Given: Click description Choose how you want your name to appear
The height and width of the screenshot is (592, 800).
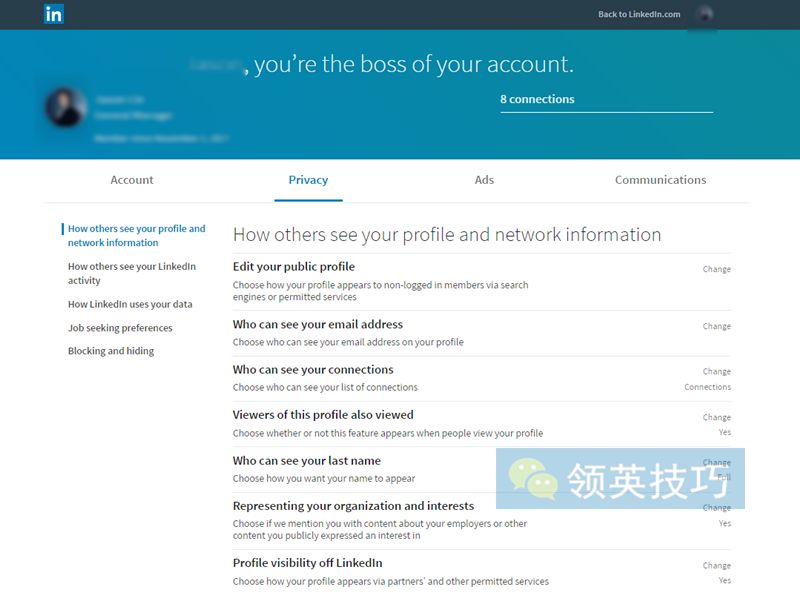Looking at the screenshot, I should pyautogui.click(x=323, y=479).
